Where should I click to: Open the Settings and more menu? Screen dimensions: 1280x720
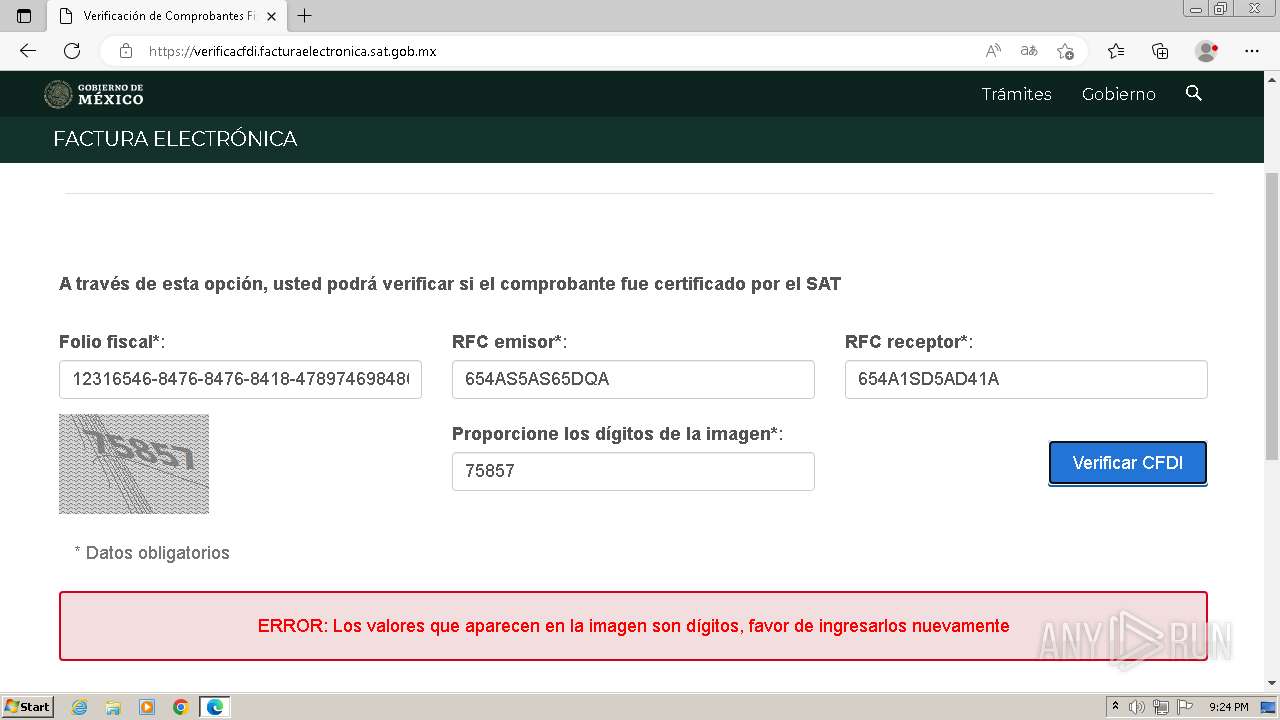(1252, 51)
